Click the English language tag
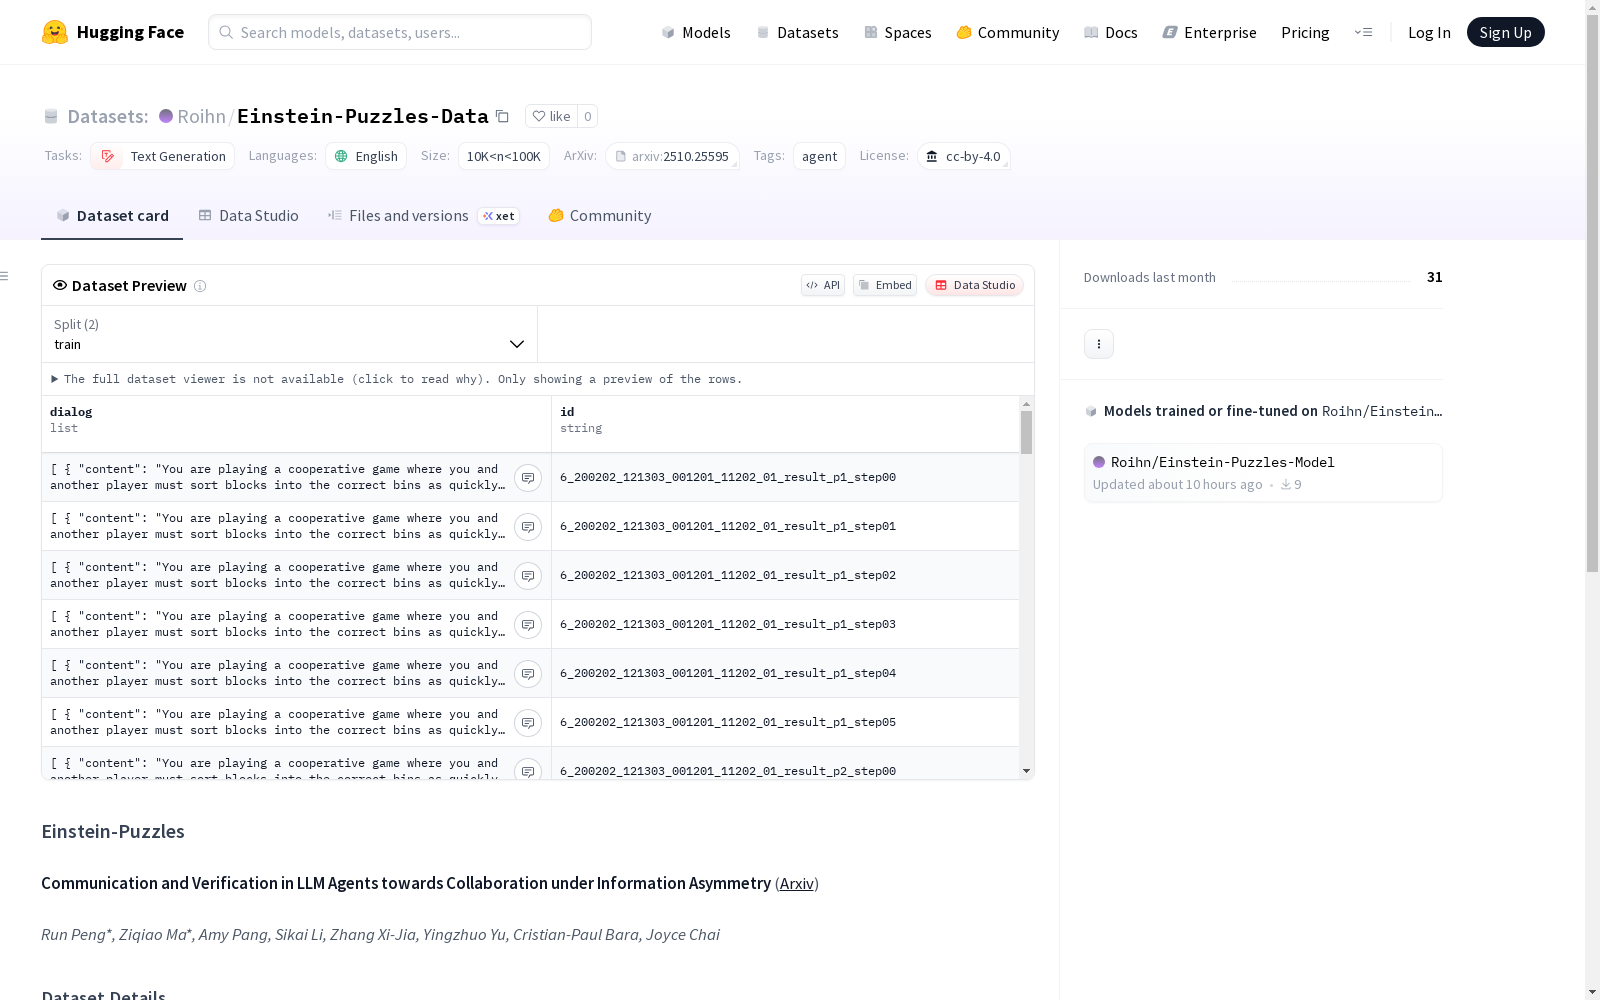1600x1000 pixels. click(x=366, y=156)
